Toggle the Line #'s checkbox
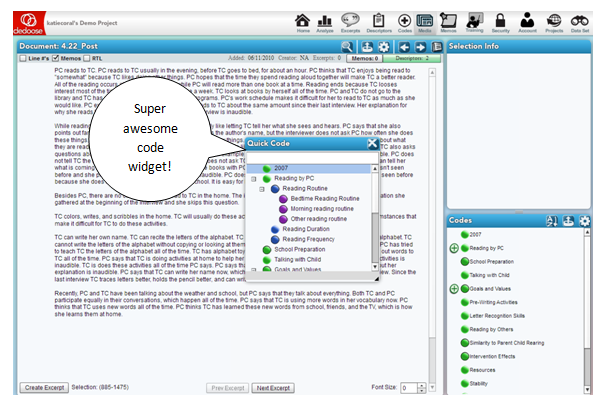Viewport: 601px width, 408px height. pyautogui.click(x=23, y=58)
